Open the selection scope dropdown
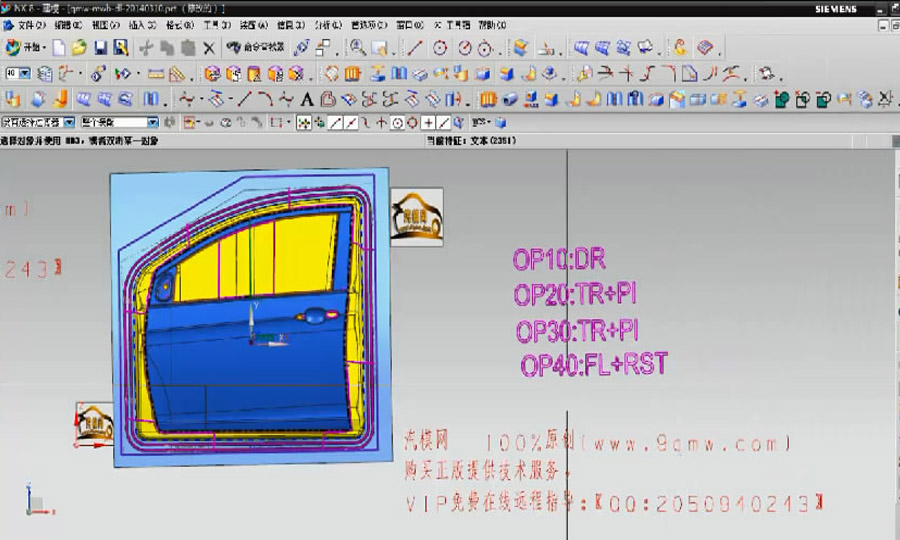Viewport: 900px width, 540px height. pyautogui.click(x=152, y=122)
